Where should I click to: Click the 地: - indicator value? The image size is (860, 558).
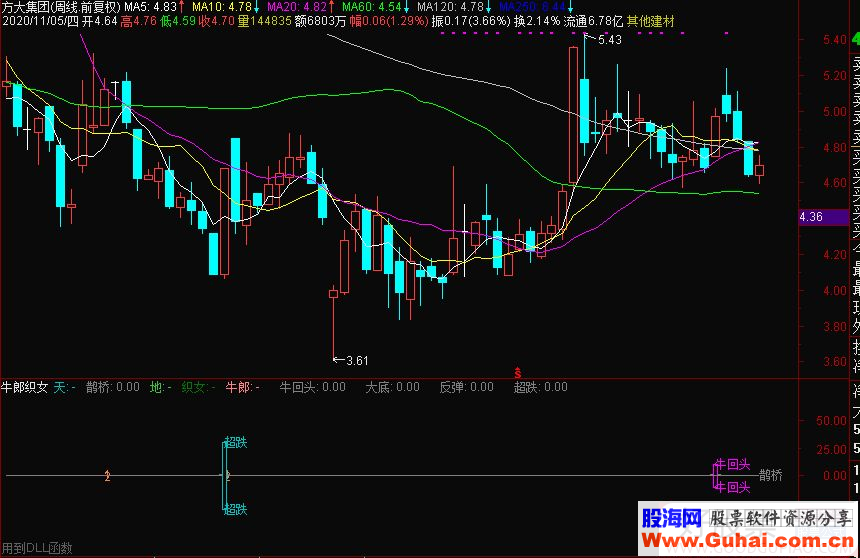pyautogui.click(x=161, y=387)
